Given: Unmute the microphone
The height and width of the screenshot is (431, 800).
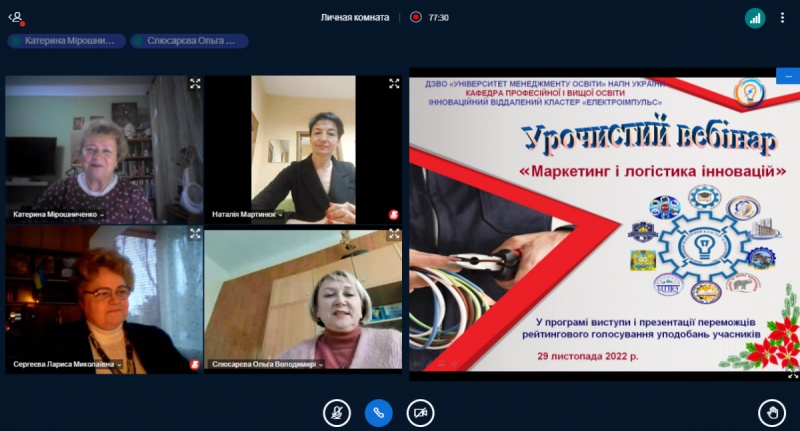Looking at the screenshot, I should (x=337, y=412).
